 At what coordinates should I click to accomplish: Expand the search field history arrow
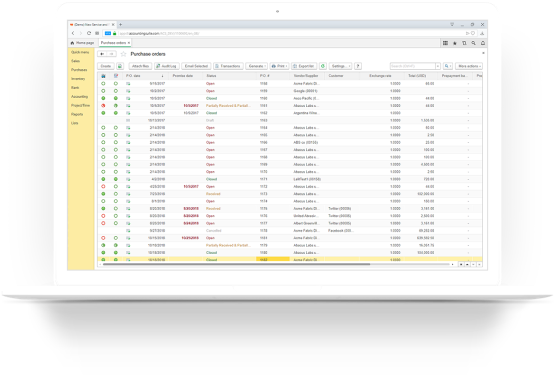(x=438, y=66)
